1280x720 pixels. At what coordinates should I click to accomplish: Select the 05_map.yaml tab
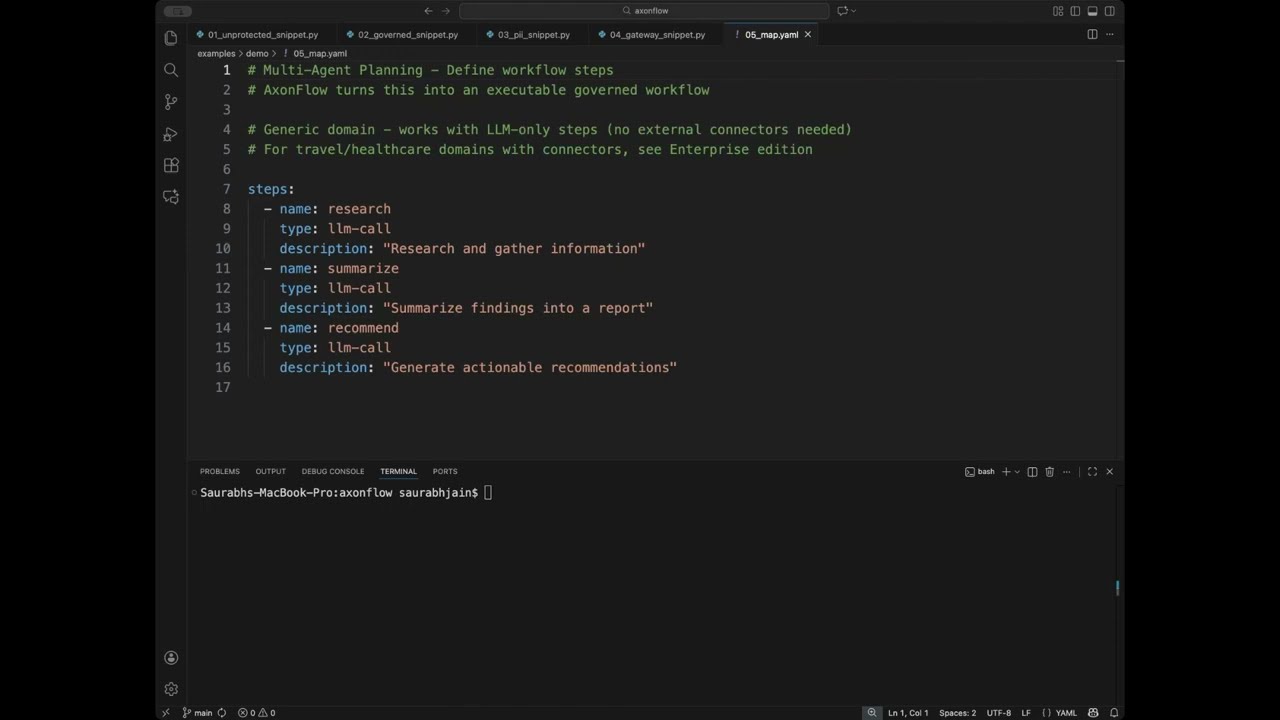click(x=771, y=35)
